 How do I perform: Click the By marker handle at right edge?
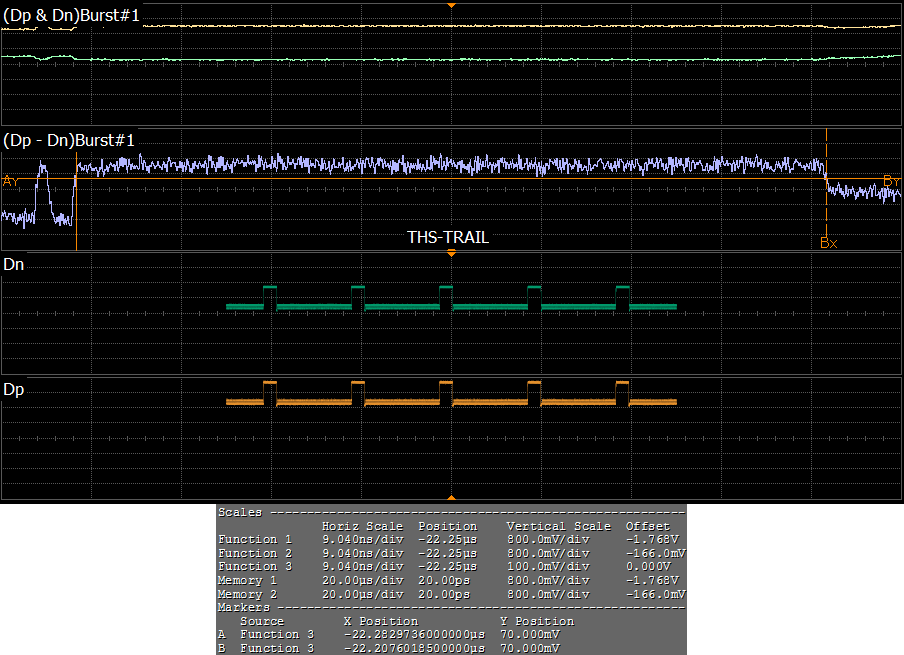click(x=891, y=180)
